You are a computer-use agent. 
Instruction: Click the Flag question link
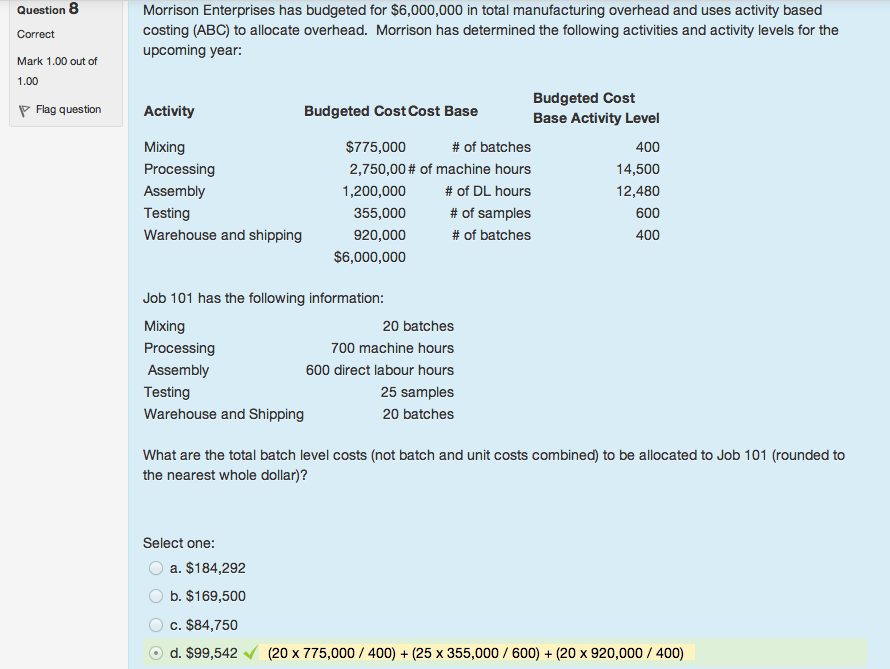pos(68,110)
